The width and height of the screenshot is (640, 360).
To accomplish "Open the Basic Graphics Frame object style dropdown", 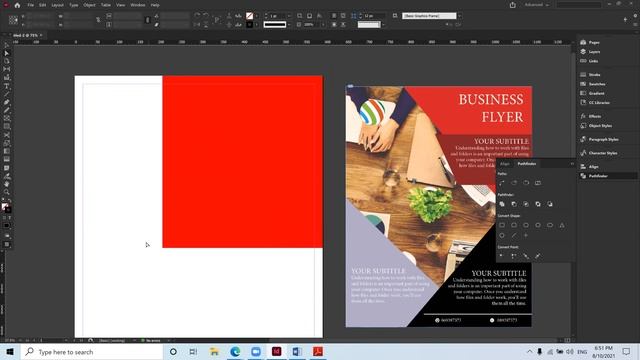I will [460, 16].
